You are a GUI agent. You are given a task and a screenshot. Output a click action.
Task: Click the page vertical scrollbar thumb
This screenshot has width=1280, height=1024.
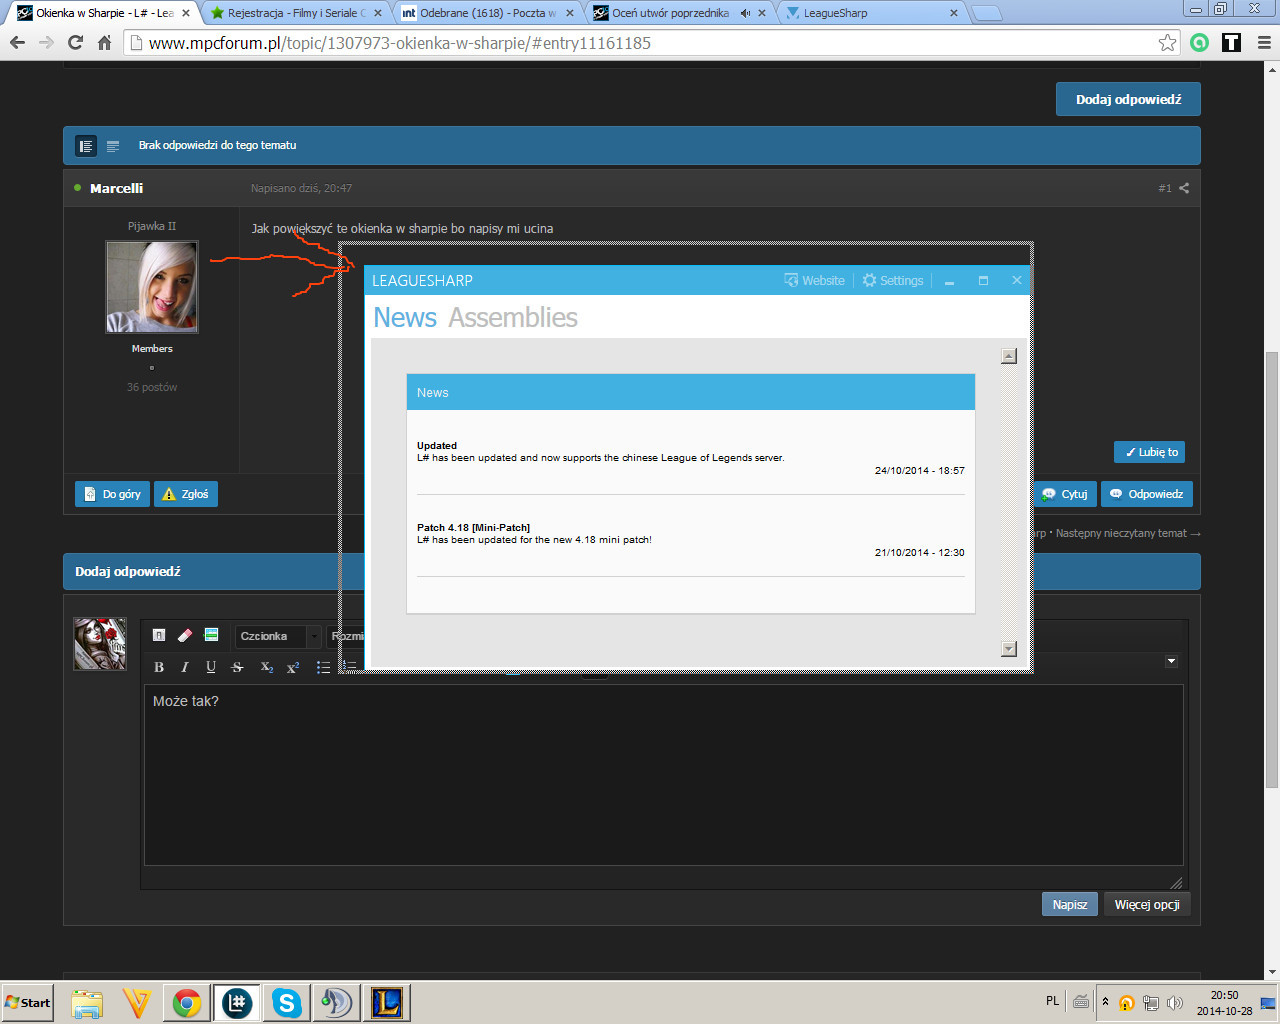(1272, 570)
